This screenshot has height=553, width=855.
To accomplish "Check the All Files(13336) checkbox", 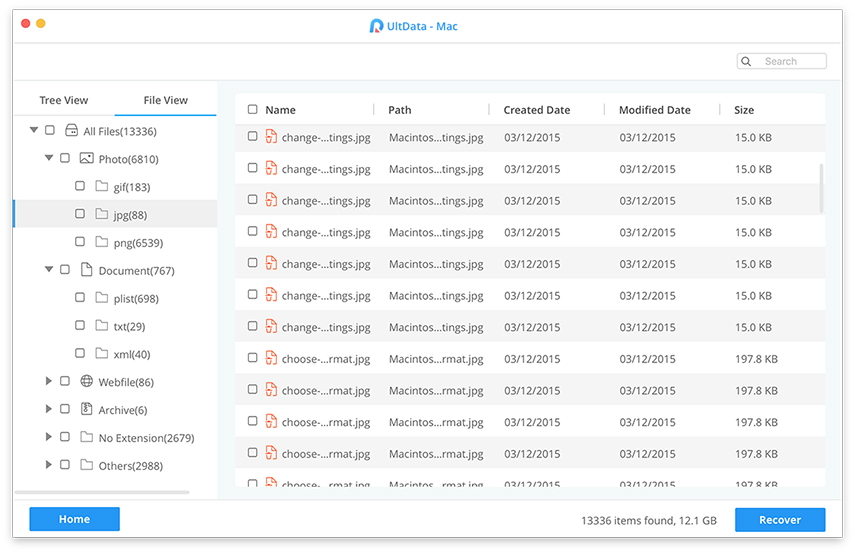I will point(50,130).
